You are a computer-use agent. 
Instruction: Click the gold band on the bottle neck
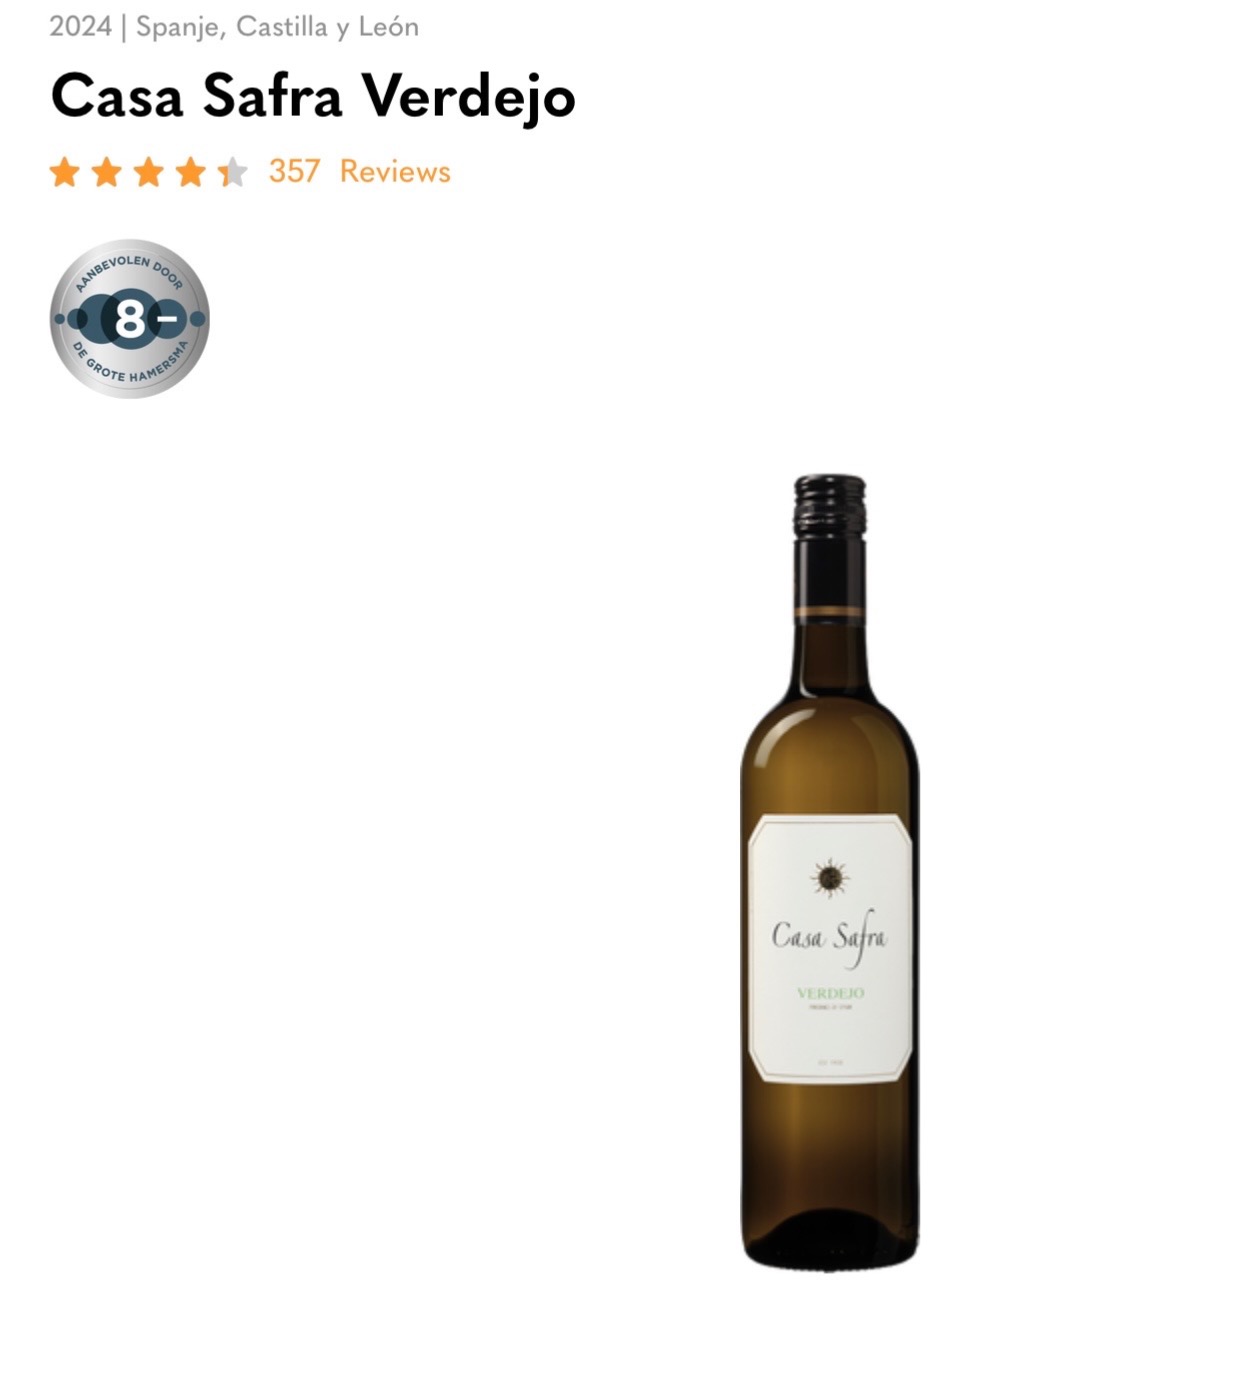tap(829, 611)
